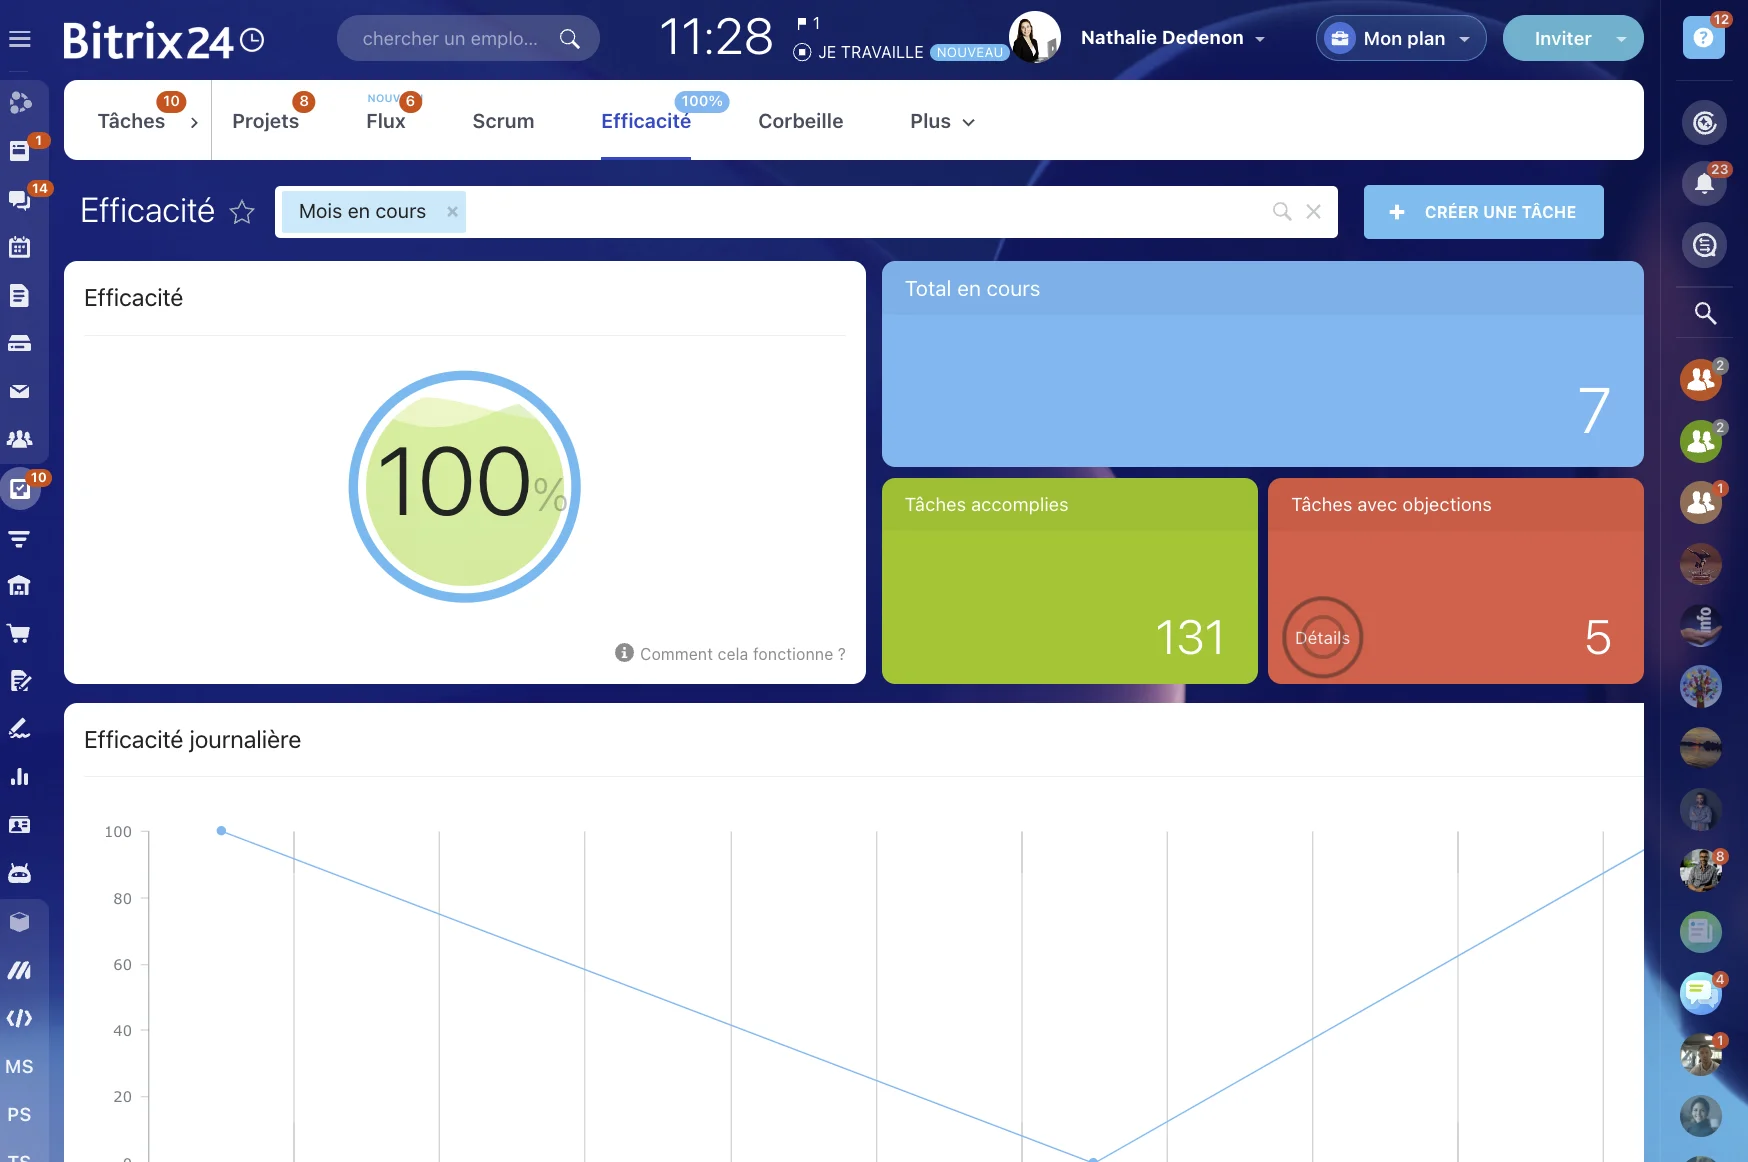Viewport: 1748px width, 1162px height.
Task: Click the notifications bell icon
Action: [x=1704, y=184]
